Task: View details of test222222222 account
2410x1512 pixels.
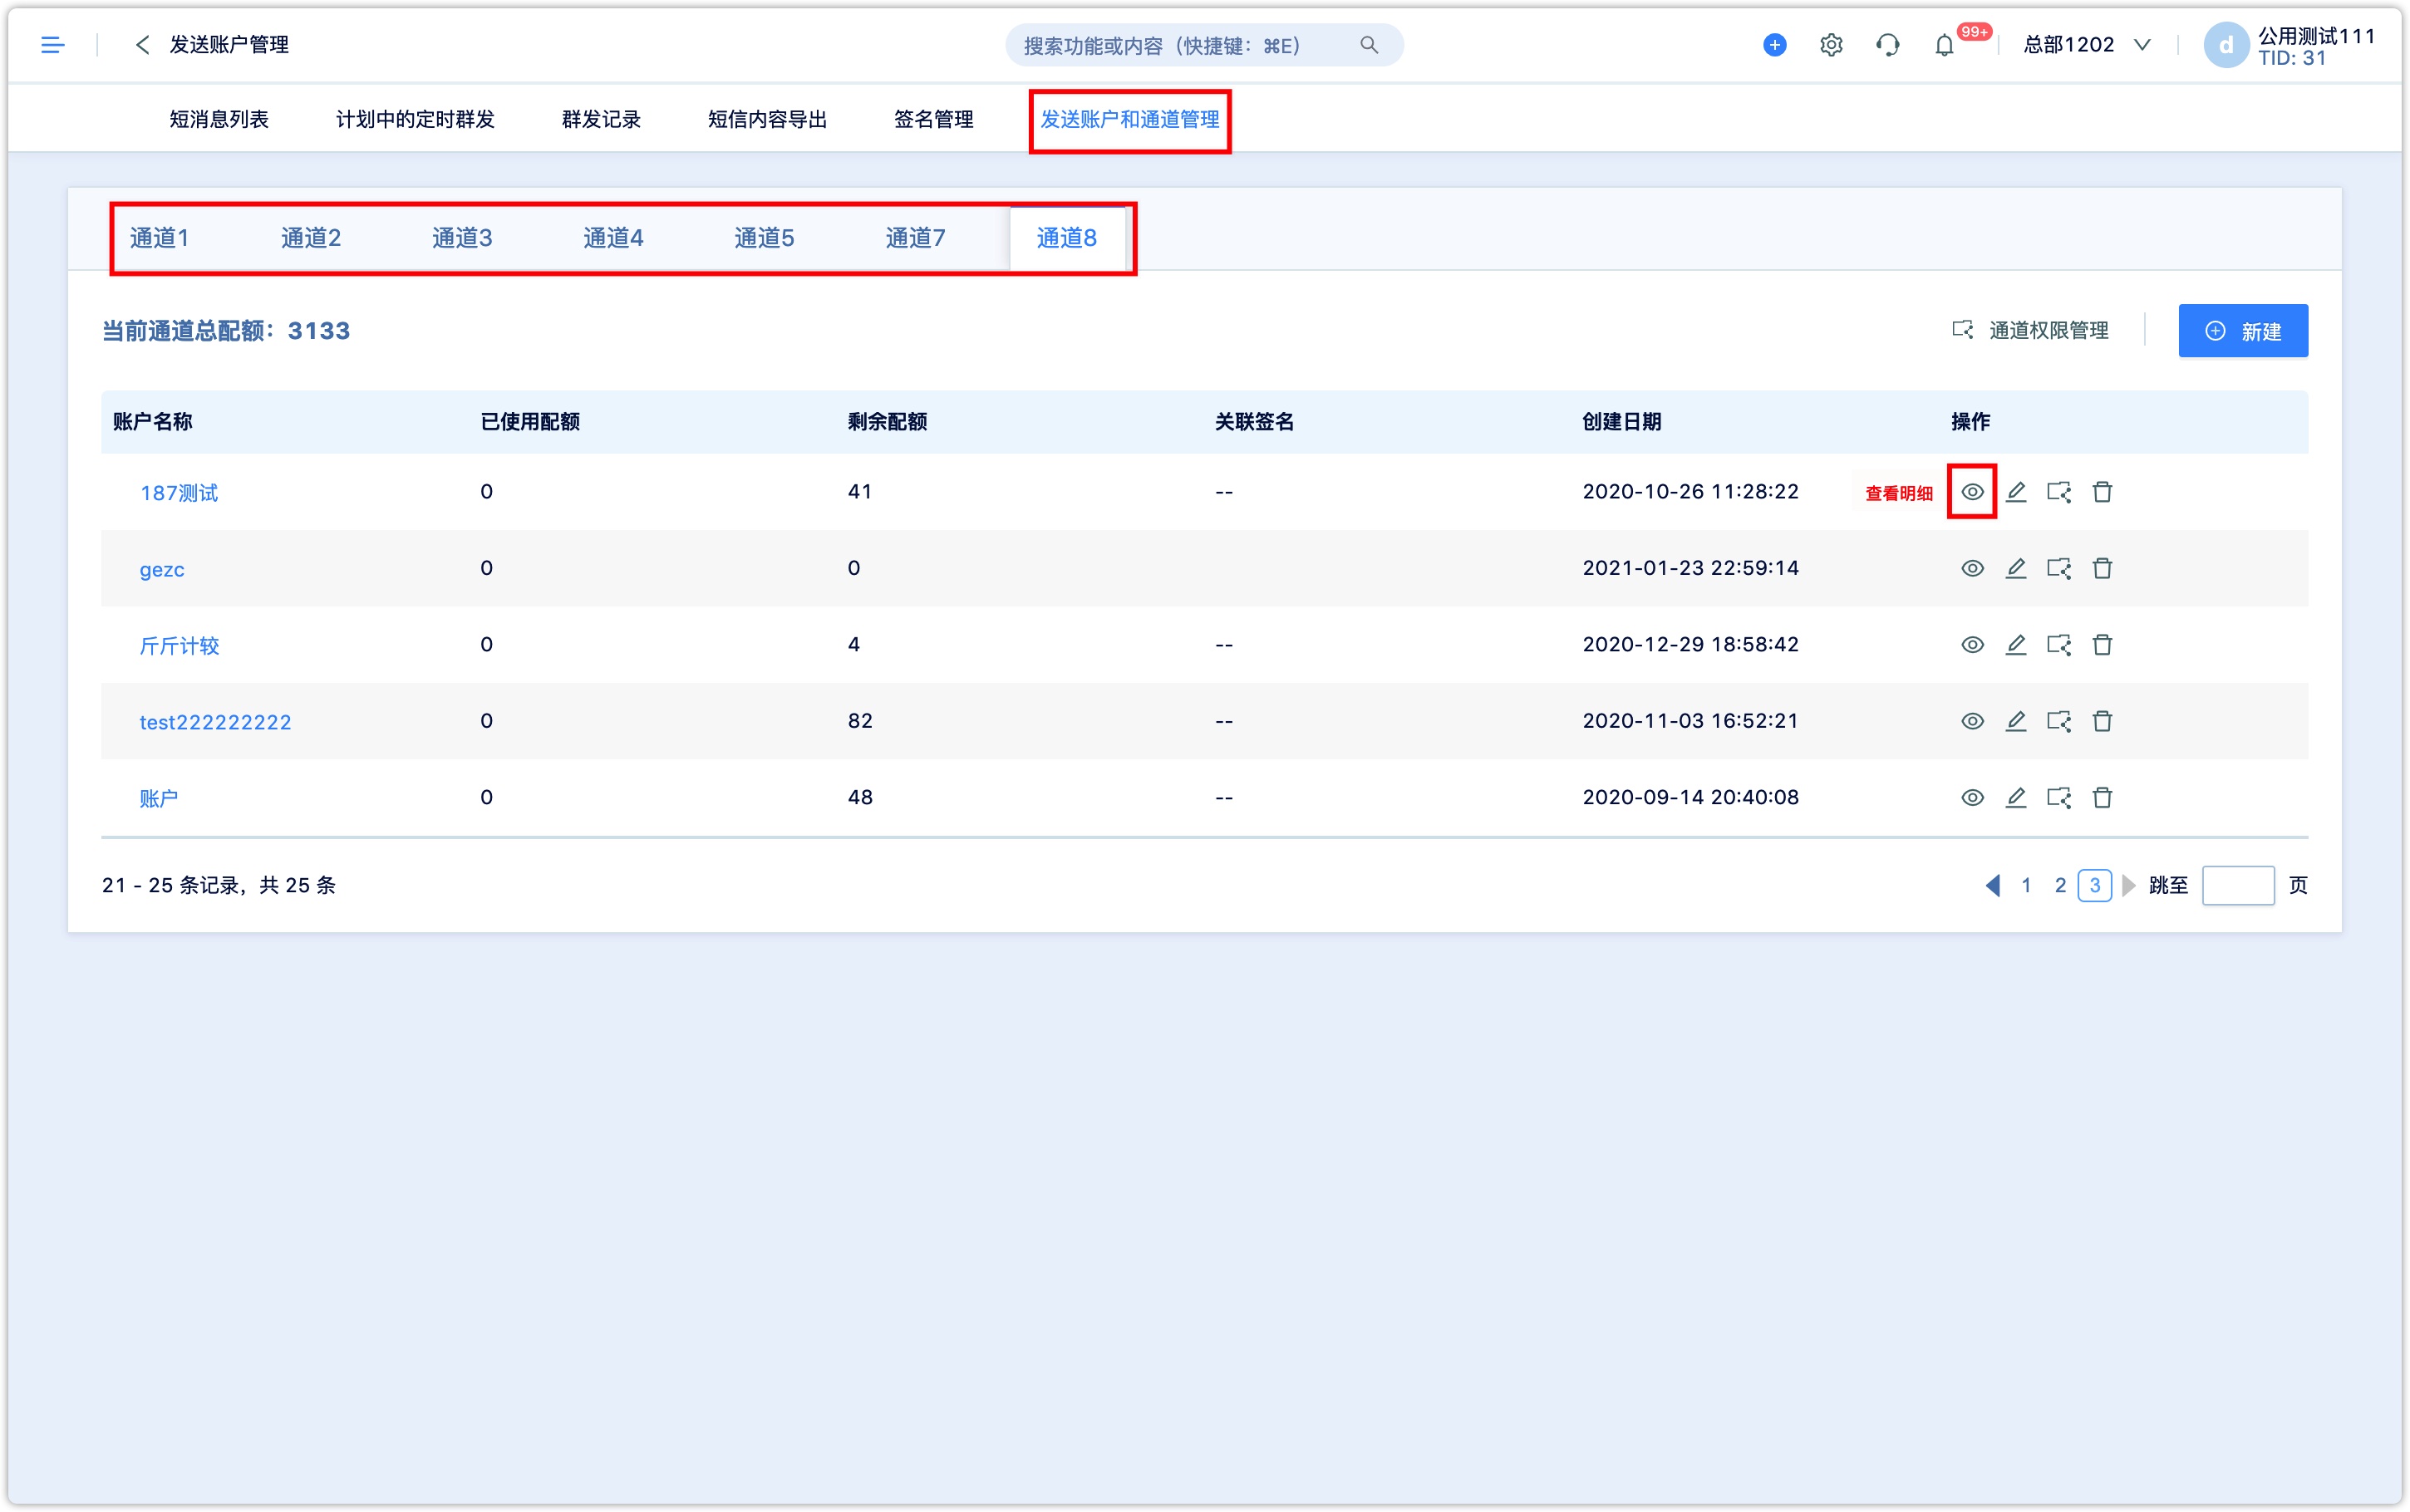Action: pos(1971,721)
